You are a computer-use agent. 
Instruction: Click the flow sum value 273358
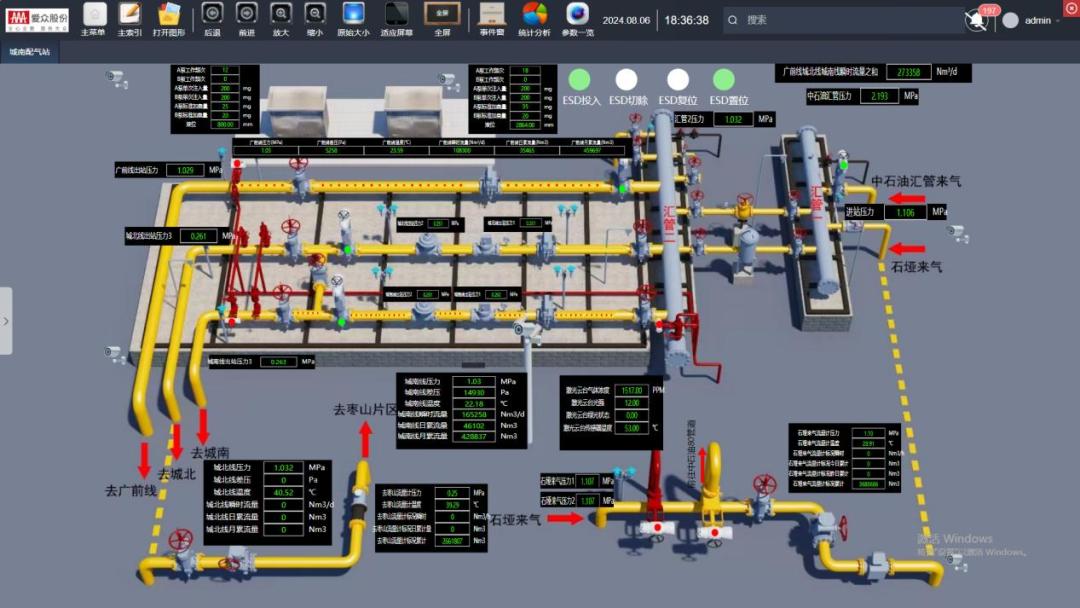pos(908,72)
